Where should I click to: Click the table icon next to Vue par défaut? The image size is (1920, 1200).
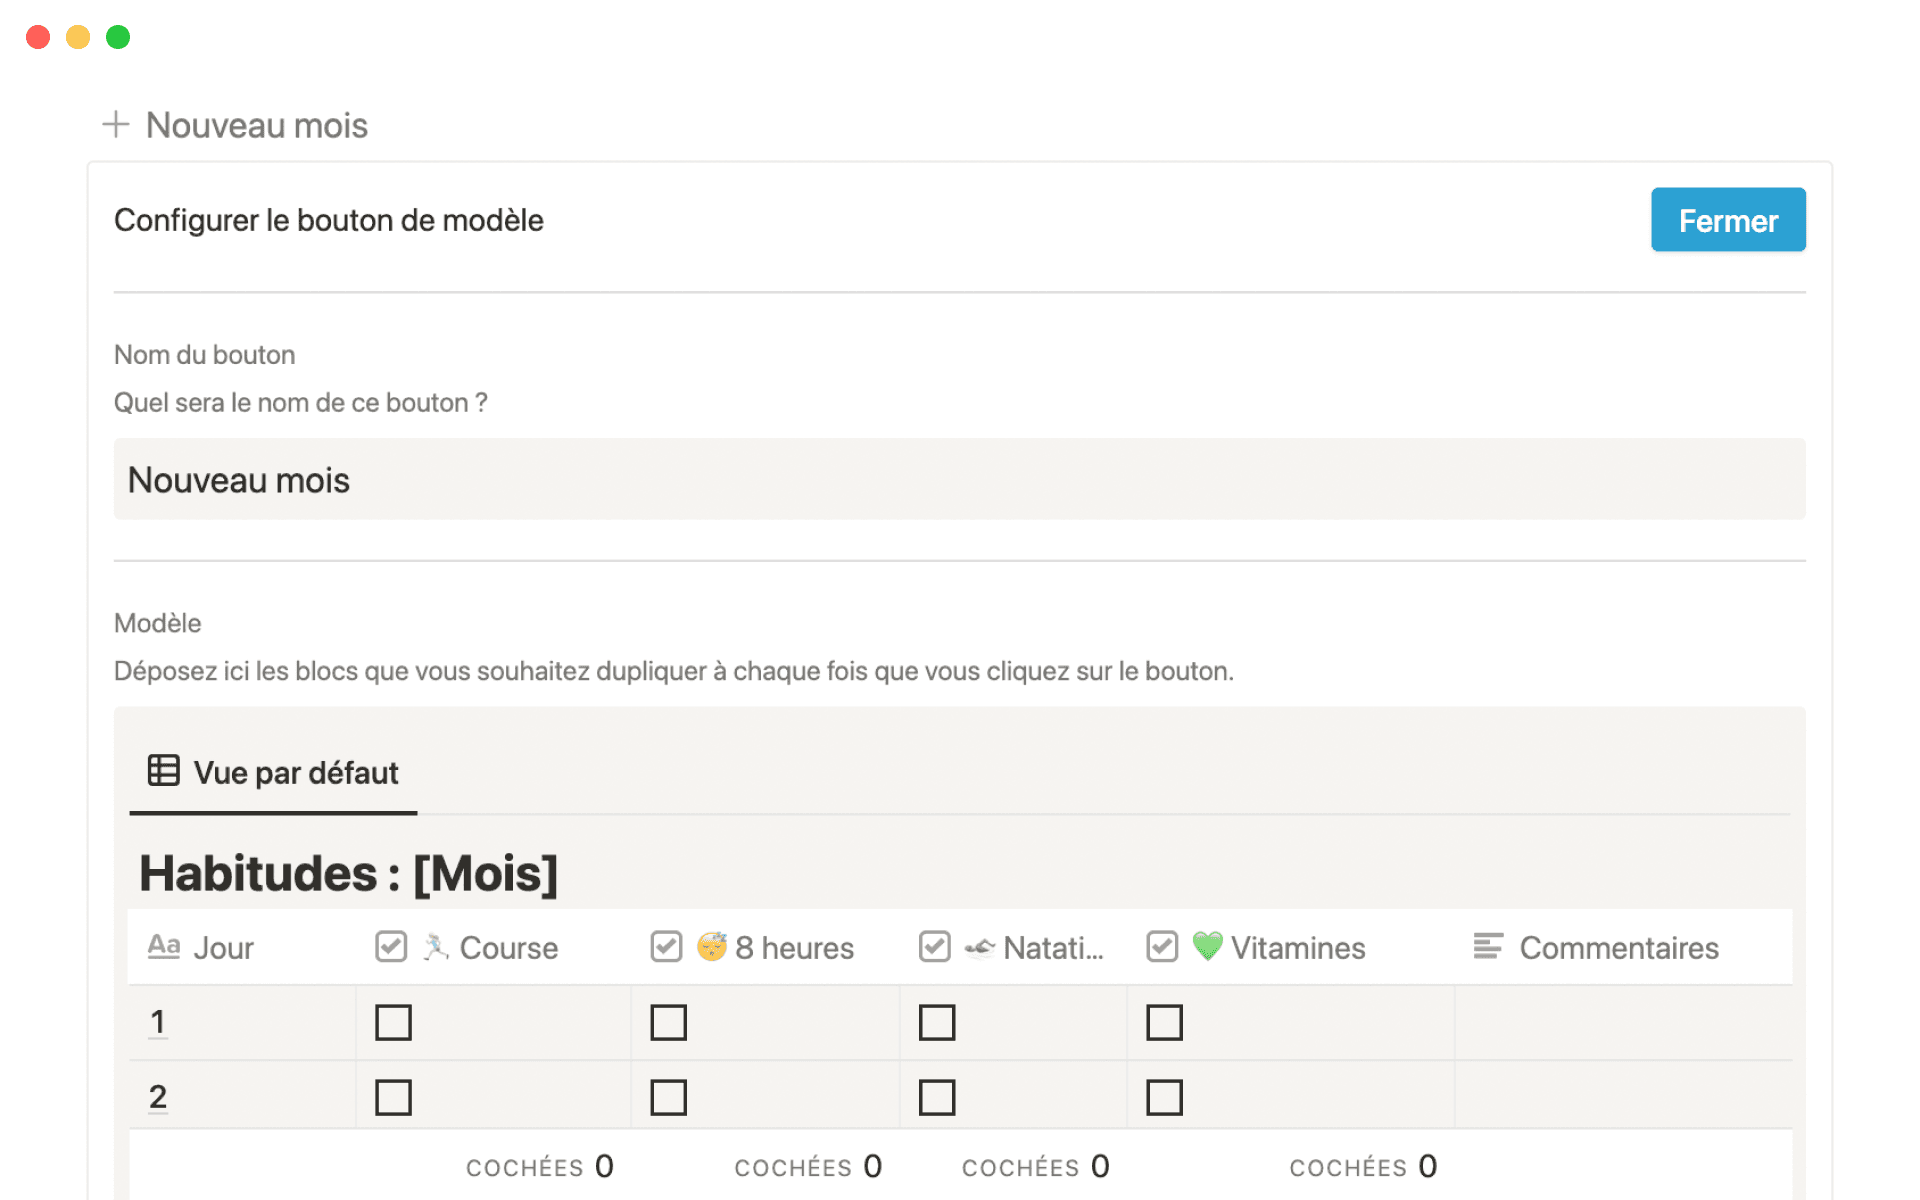click(x=163, y=771)
